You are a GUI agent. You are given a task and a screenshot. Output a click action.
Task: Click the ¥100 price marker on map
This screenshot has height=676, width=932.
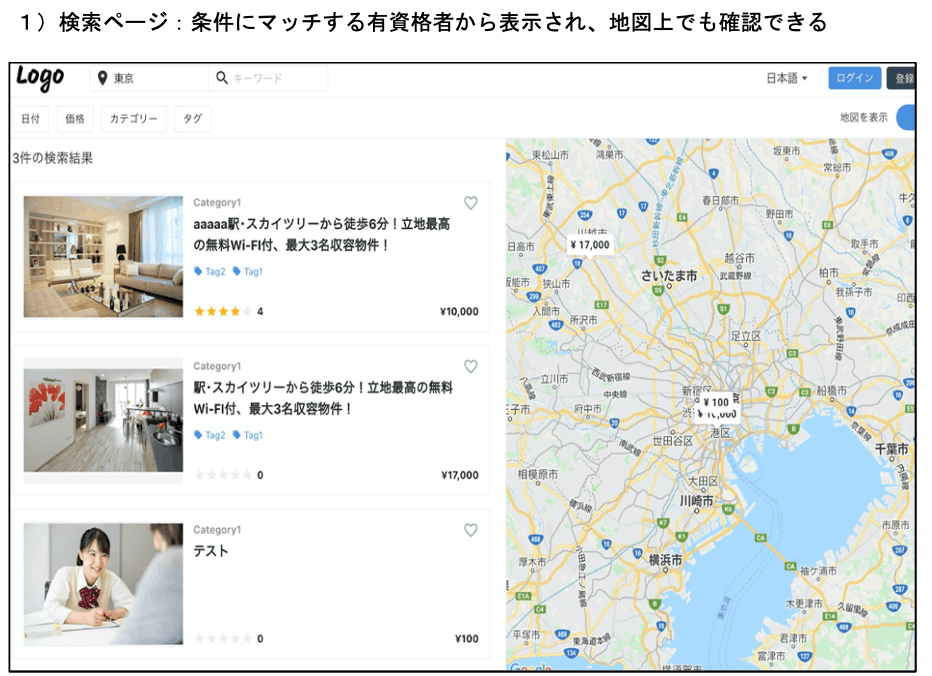point(715,402)
